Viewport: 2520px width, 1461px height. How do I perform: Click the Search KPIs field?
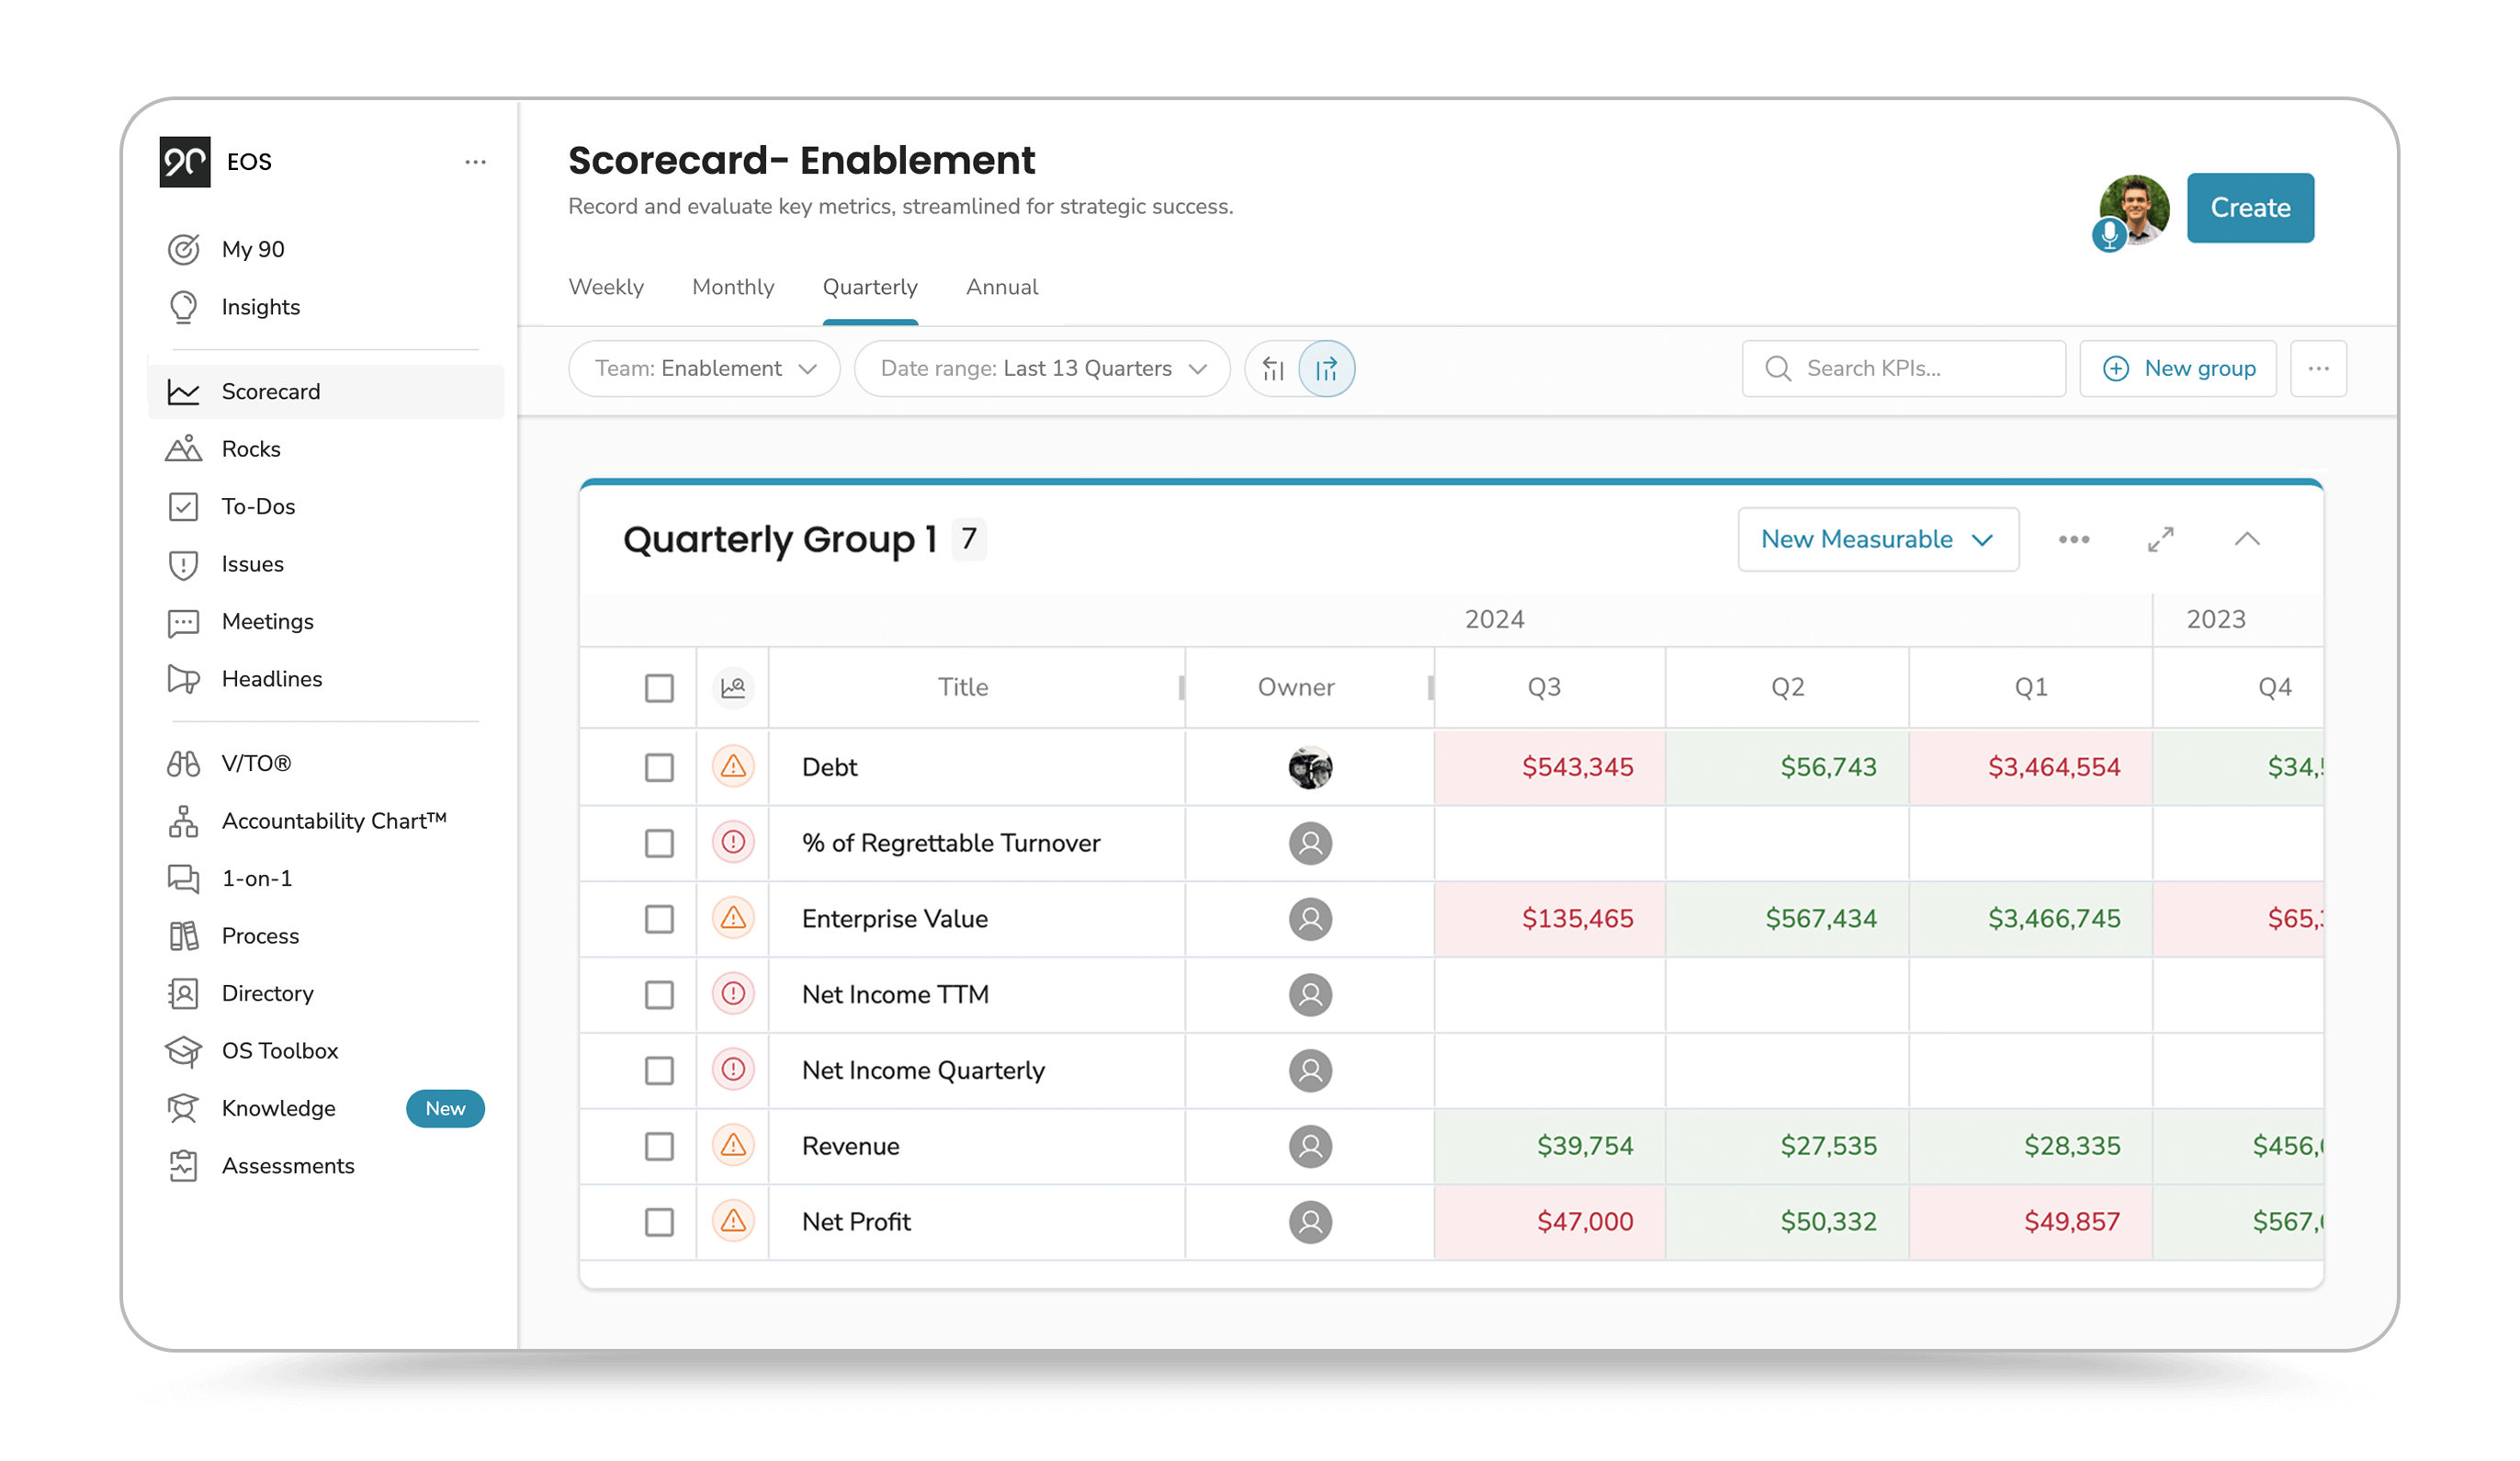click(x=1903, y=368)
